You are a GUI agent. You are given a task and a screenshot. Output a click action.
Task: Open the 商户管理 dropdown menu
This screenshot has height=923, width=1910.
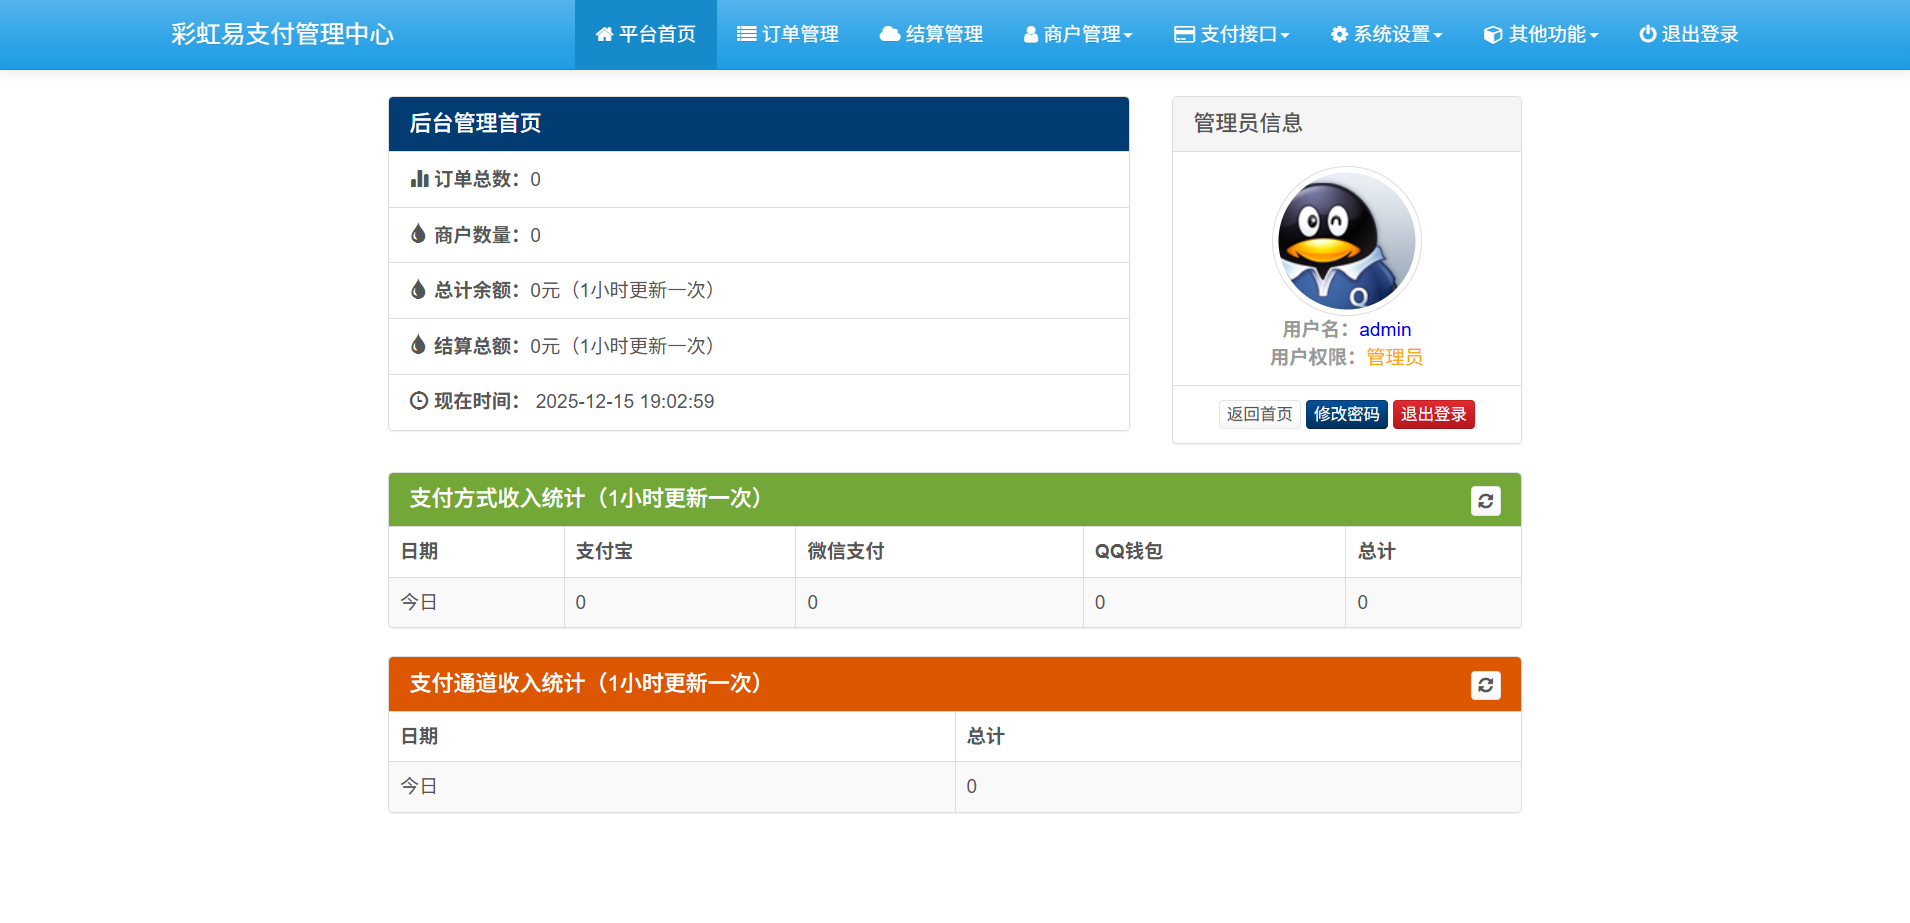point(1078,33)
